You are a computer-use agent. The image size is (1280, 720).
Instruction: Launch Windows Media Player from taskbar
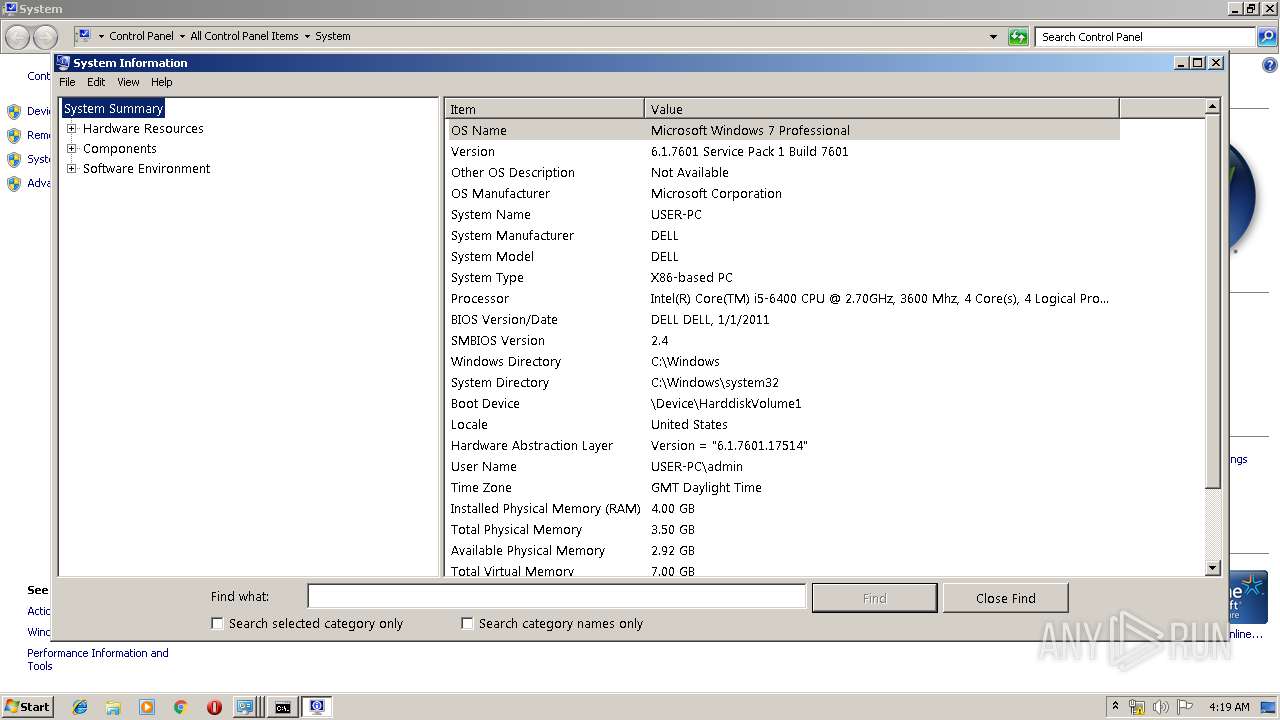pyautogui.click(x=147, y=707)
